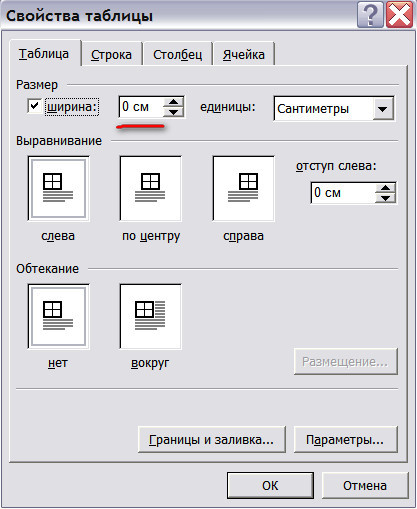The height and width of the screenshot is (509, 417).
Task: Confirm with the ОК button
Action: 270,485
